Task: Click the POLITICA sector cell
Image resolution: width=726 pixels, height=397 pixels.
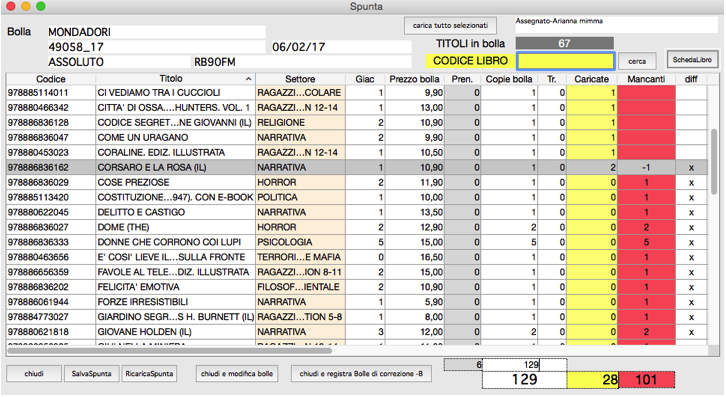Action: 300,197
